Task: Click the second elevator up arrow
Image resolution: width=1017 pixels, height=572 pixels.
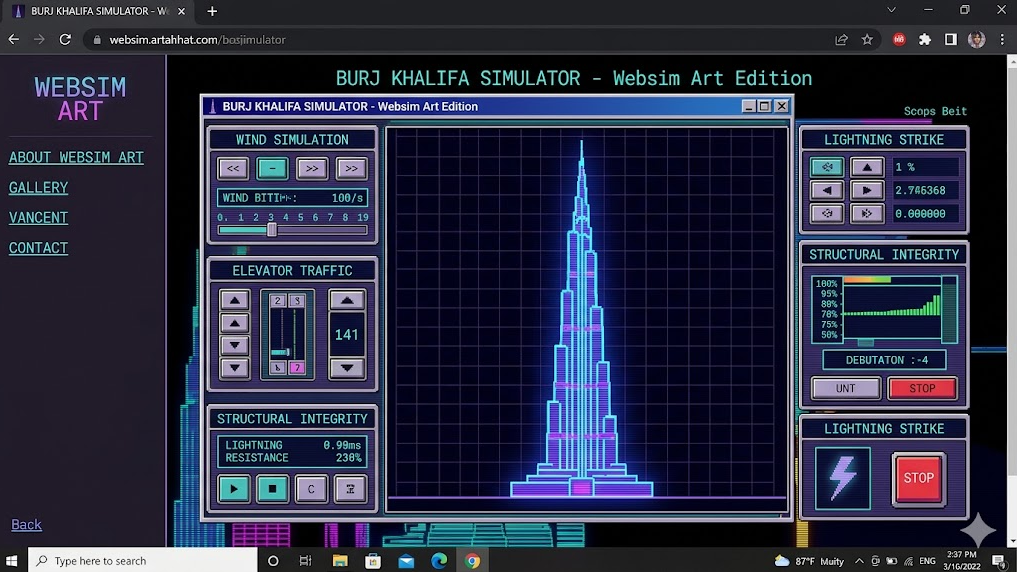Action: tap(235, 323)
